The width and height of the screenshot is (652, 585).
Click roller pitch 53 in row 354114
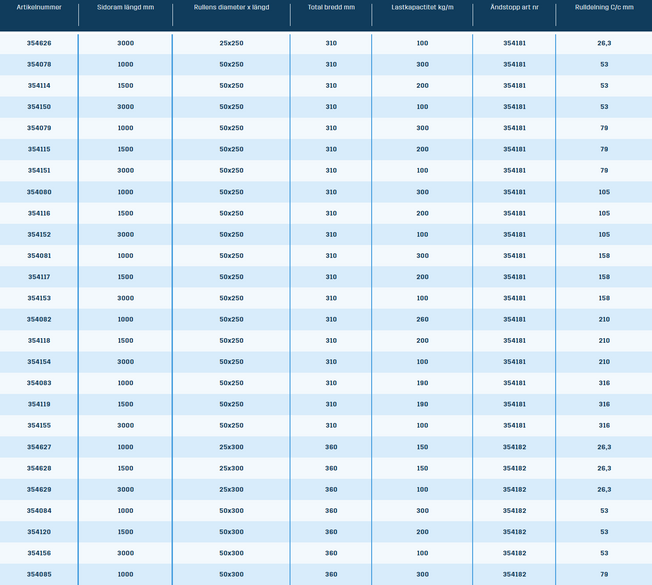604,86
